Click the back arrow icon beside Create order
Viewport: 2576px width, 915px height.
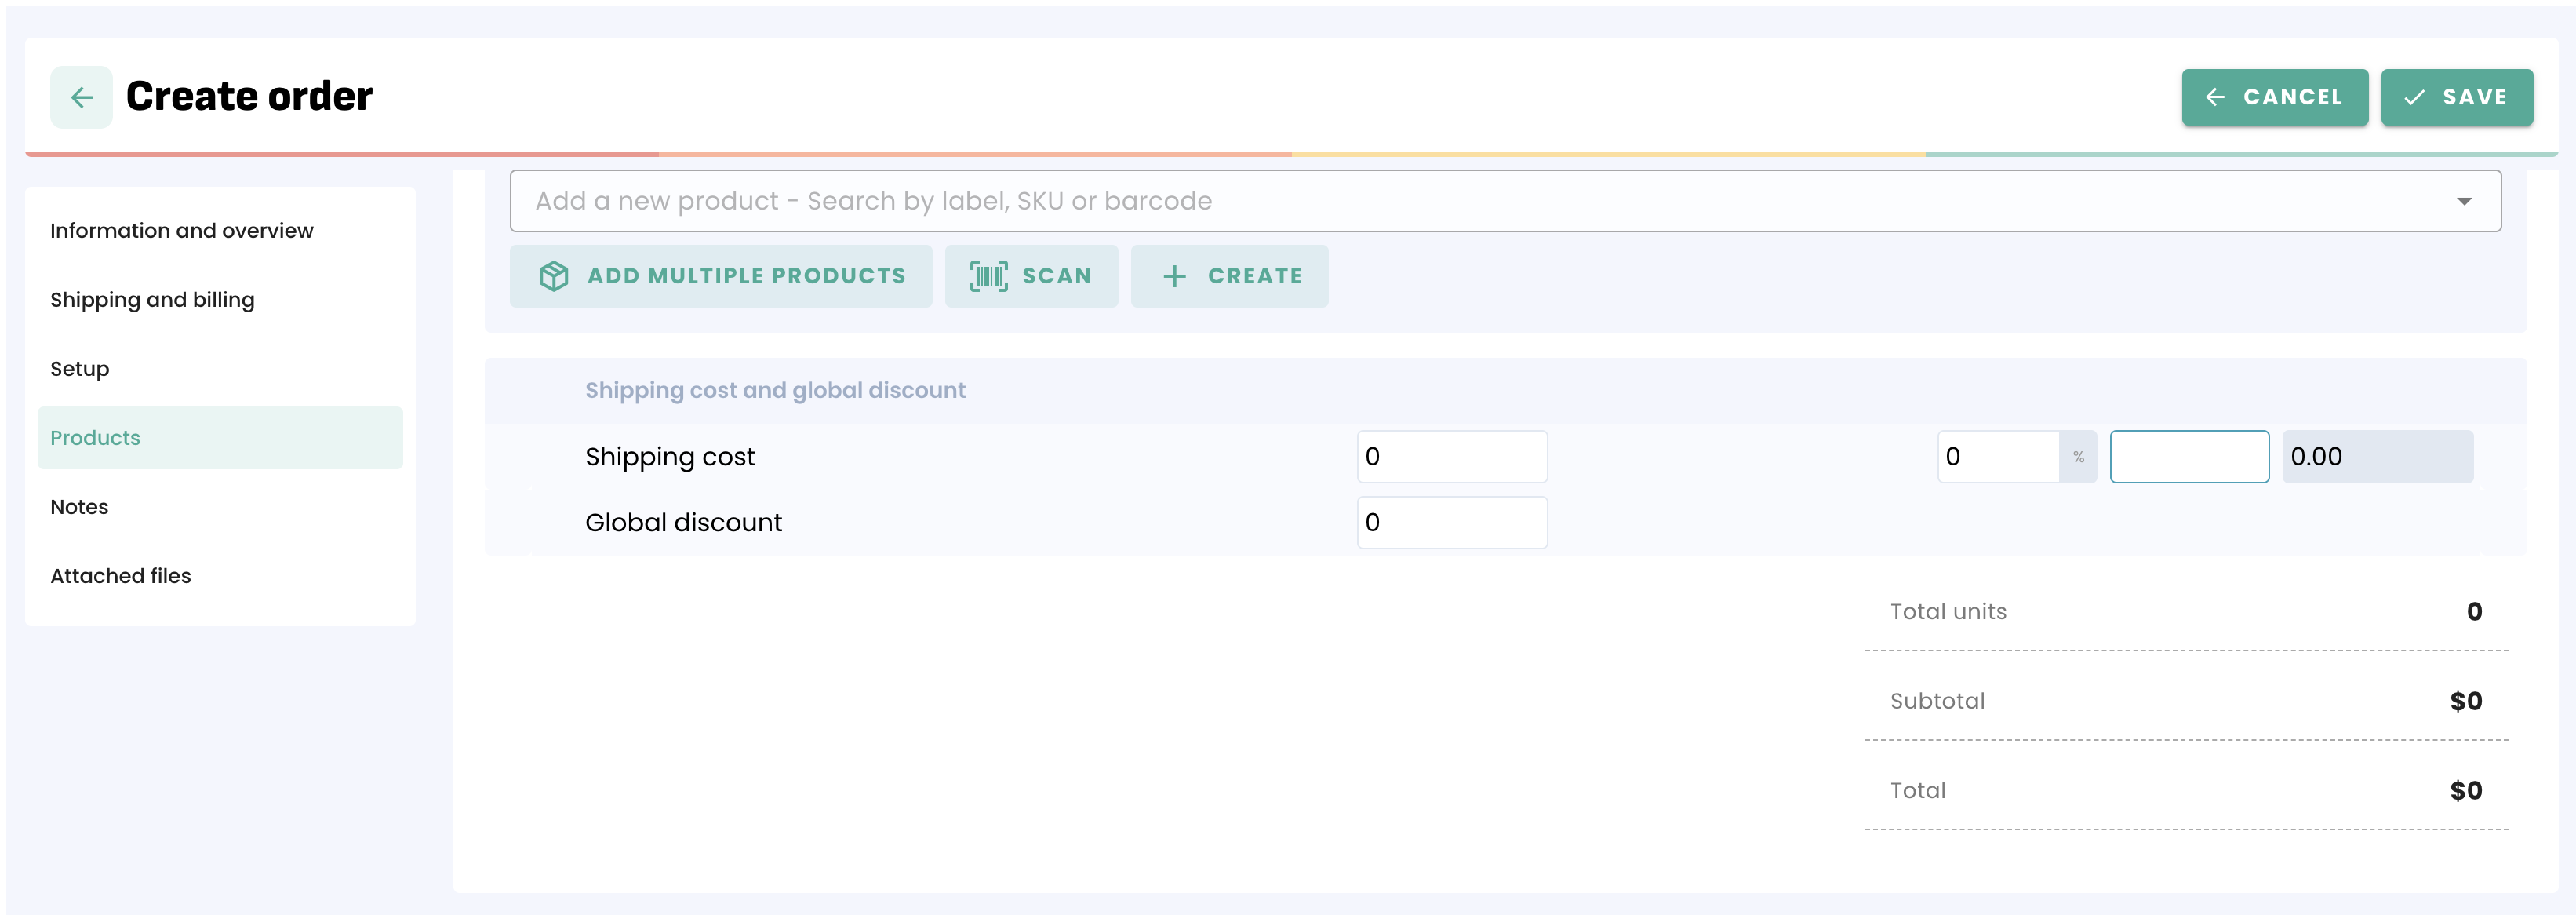81,97
